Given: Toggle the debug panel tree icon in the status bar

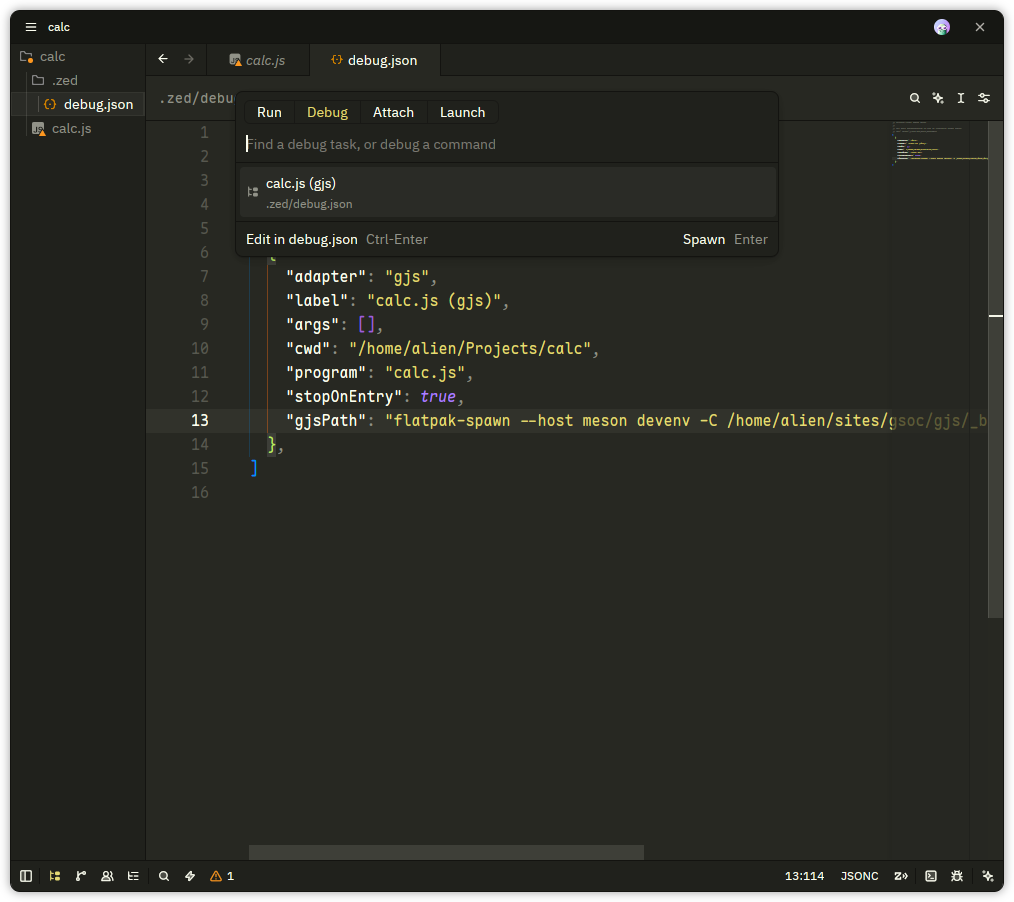Looking at the screenshot, I should (55, 876).
